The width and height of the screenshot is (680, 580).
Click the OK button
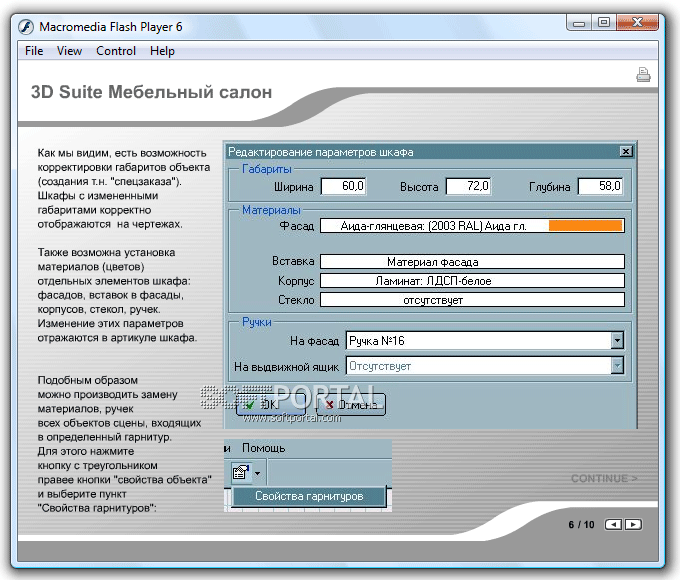271,405
